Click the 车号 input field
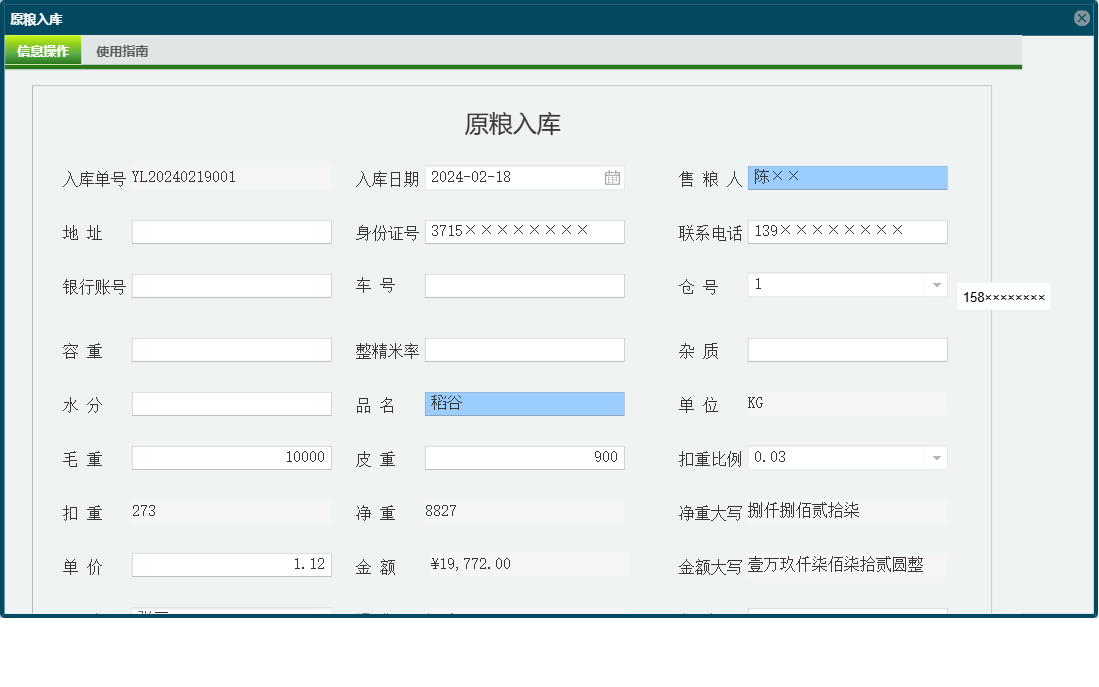1099x687 pixels. point(524,285)
